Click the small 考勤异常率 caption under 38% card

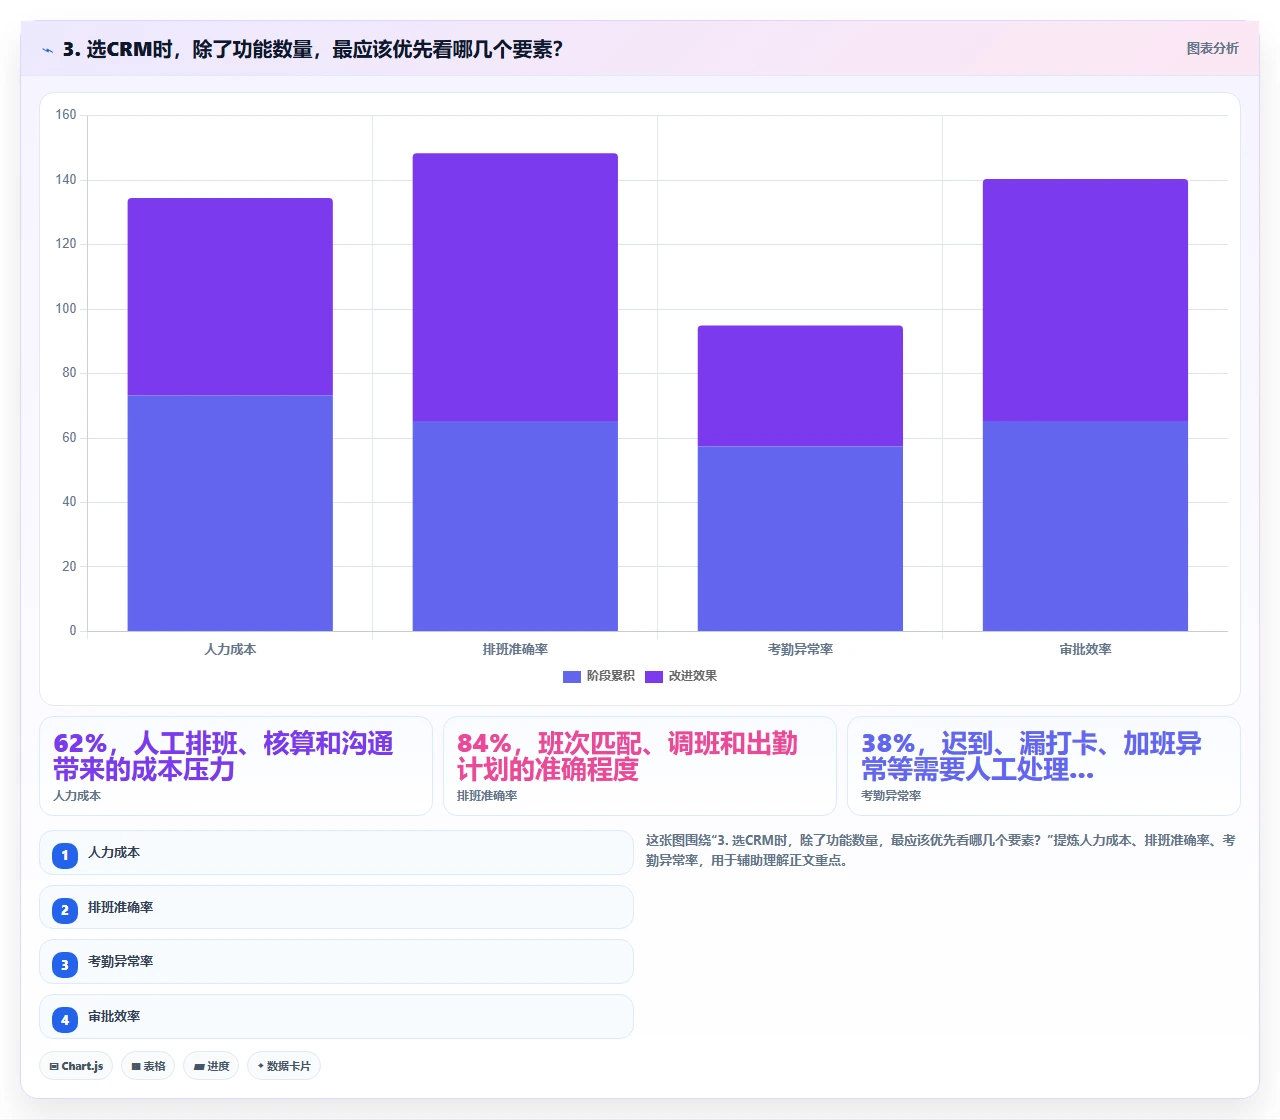point(891,796)
